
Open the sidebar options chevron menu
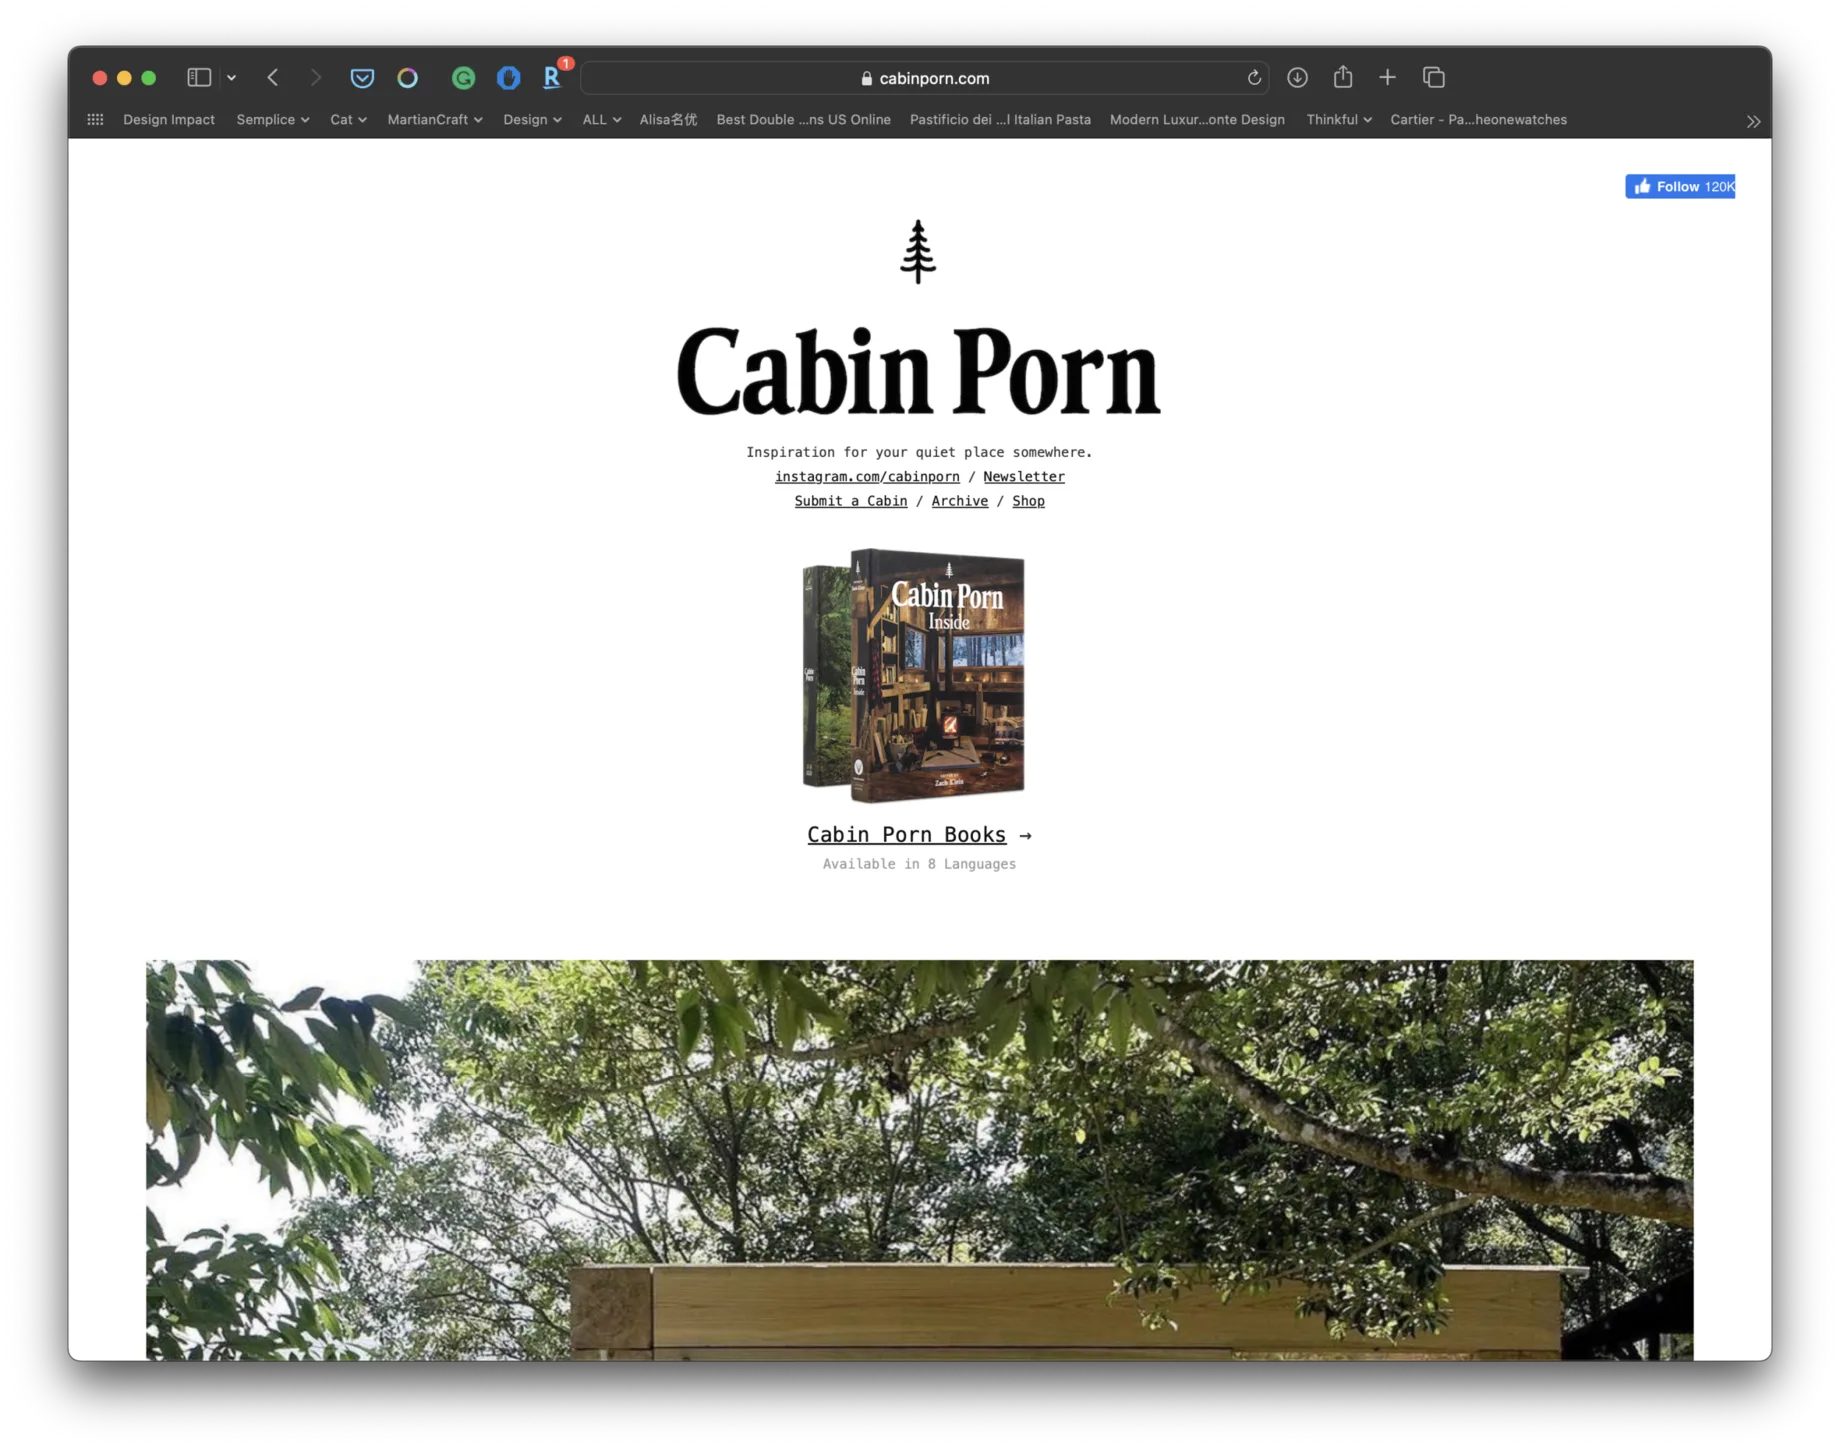[x=231, y=77]
